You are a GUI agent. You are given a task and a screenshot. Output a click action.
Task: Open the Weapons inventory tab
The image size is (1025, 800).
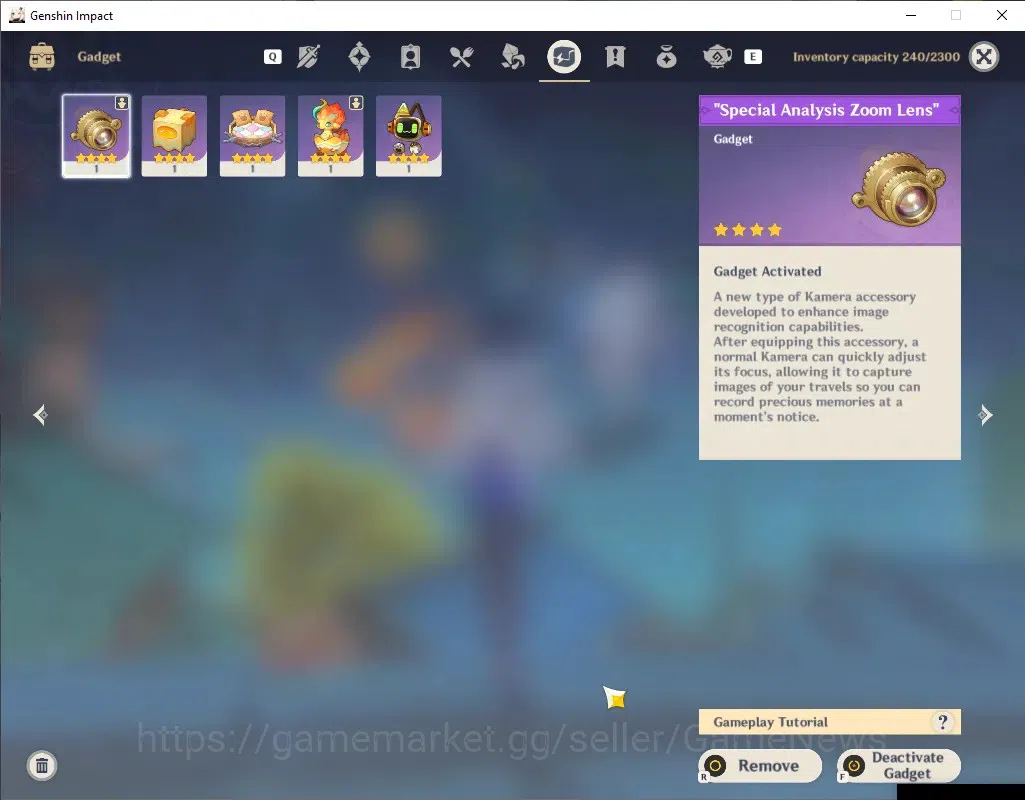coord(308,57)
